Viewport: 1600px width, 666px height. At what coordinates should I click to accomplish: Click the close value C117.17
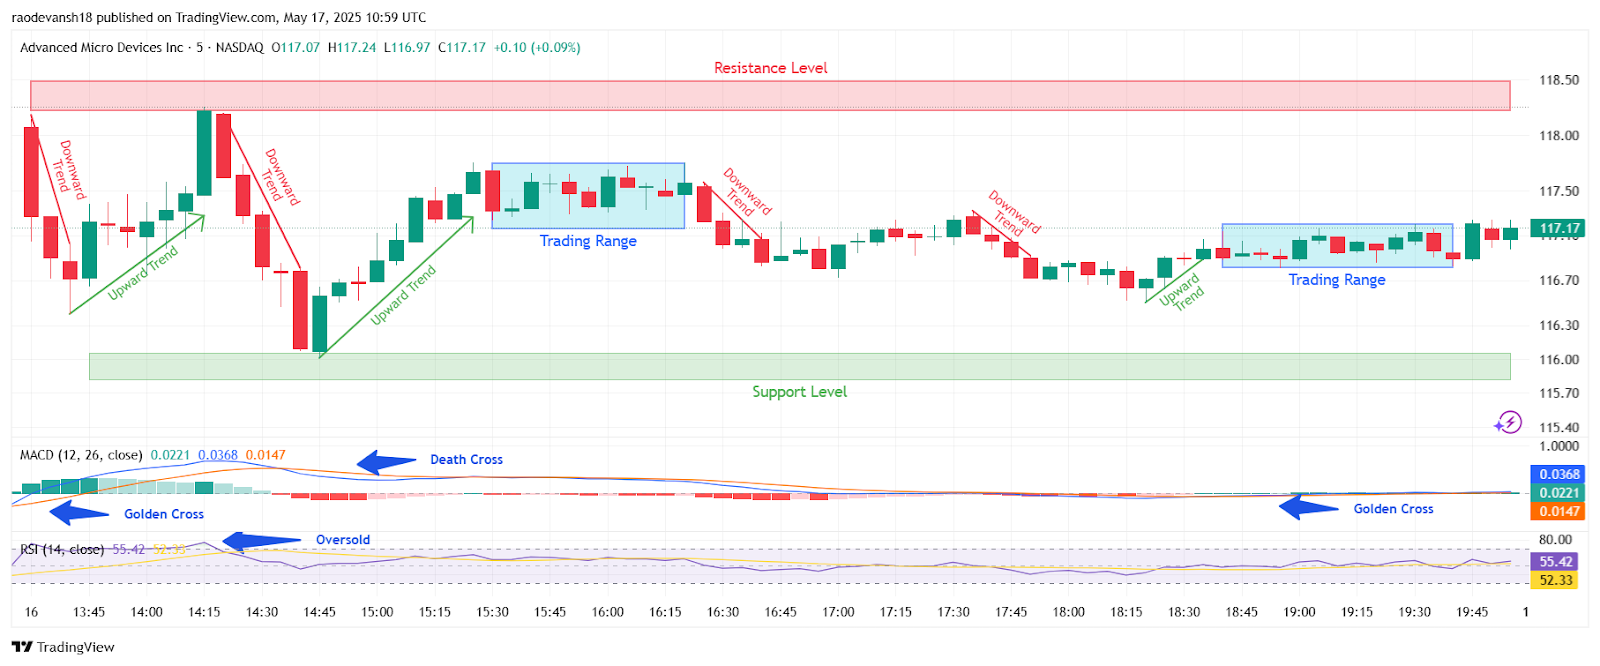(x=462, y=47)
